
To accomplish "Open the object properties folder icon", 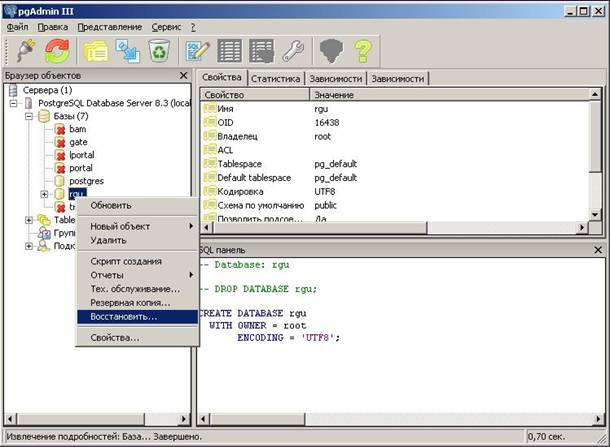I will pos(96,51).
